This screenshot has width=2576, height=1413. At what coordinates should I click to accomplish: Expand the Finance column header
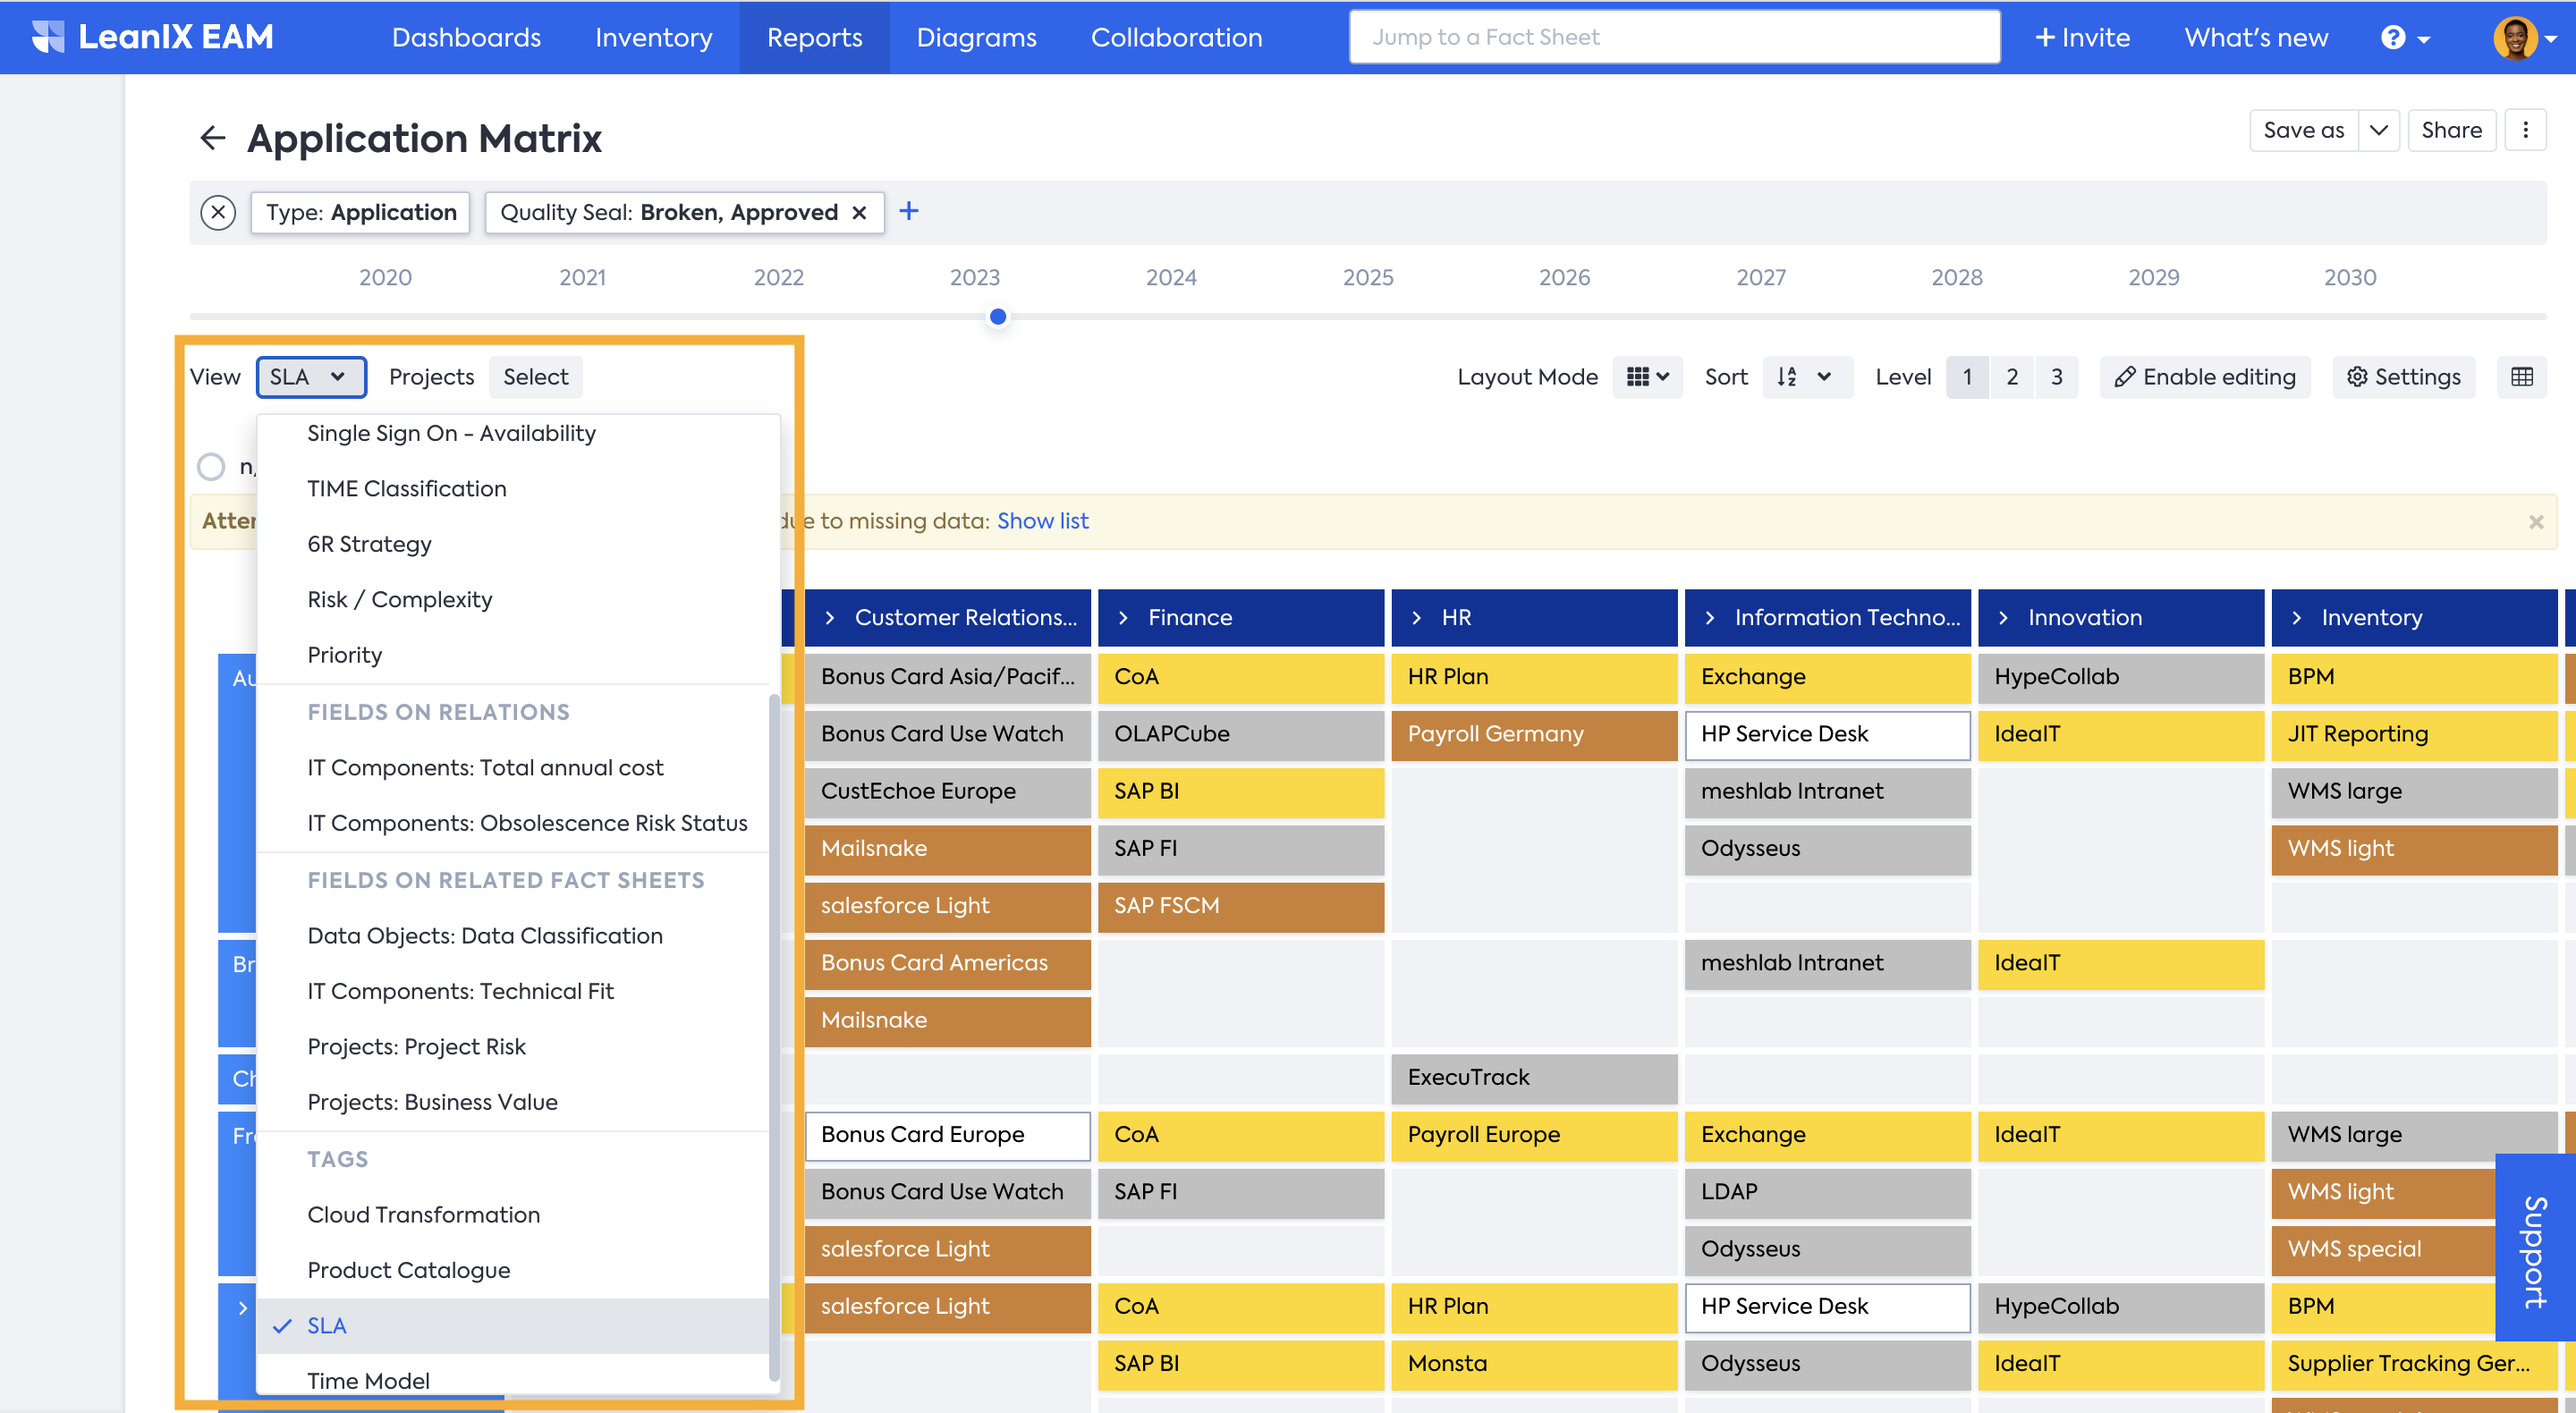1123,617
